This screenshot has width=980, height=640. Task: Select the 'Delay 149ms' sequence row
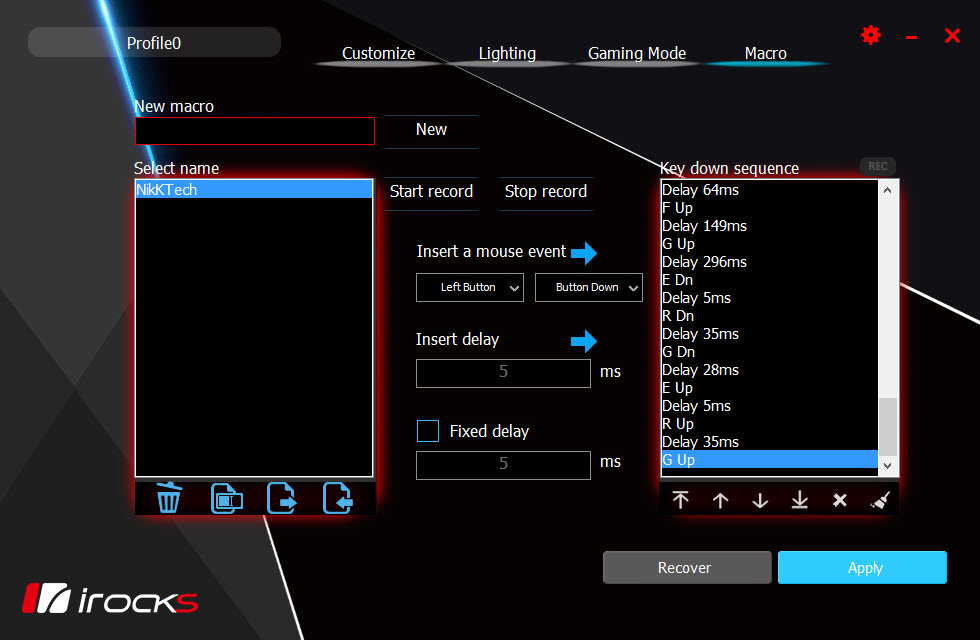pyautogui.click(x=770, y=226)
